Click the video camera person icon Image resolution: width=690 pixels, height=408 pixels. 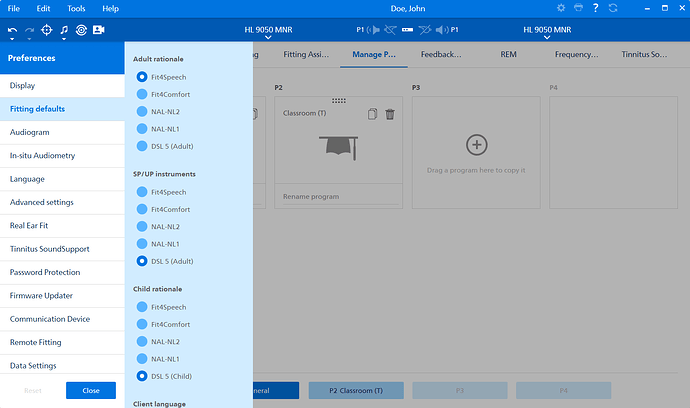click(x=99, y=30)
